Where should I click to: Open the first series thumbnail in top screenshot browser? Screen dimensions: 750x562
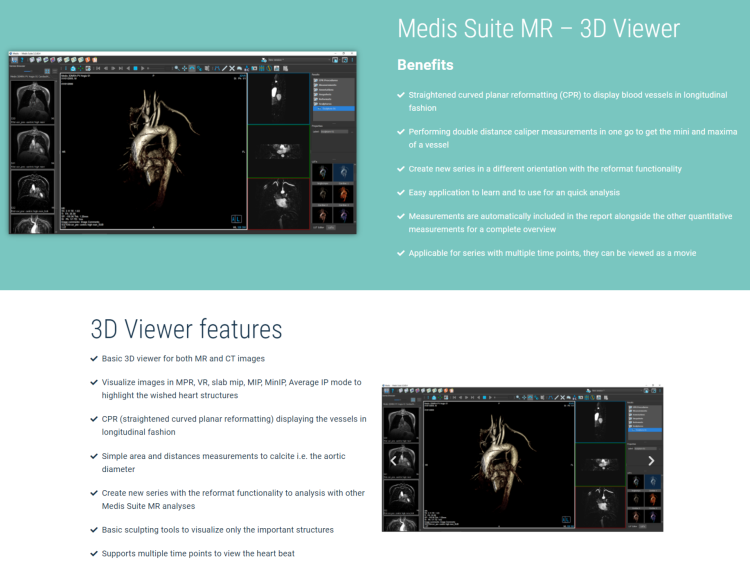pos(33,101)
